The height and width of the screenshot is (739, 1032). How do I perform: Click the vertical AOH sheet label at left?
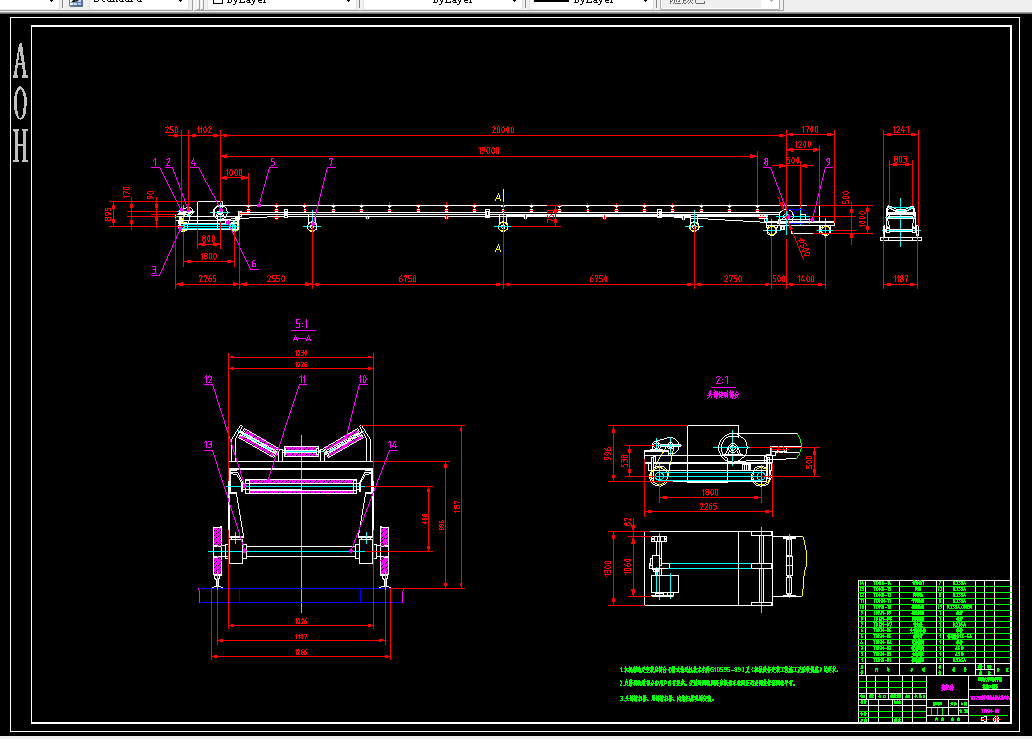(20, 103)
